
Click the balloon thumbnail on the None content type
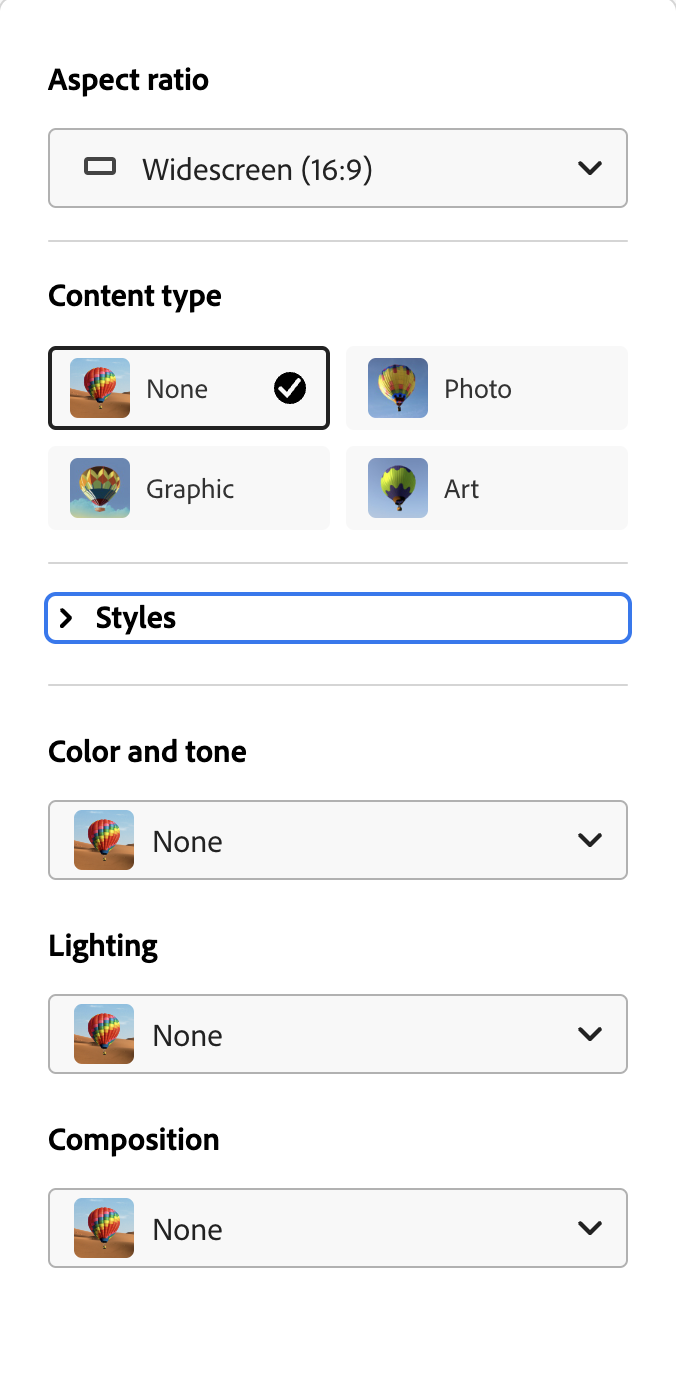click(x=100, y=388)
